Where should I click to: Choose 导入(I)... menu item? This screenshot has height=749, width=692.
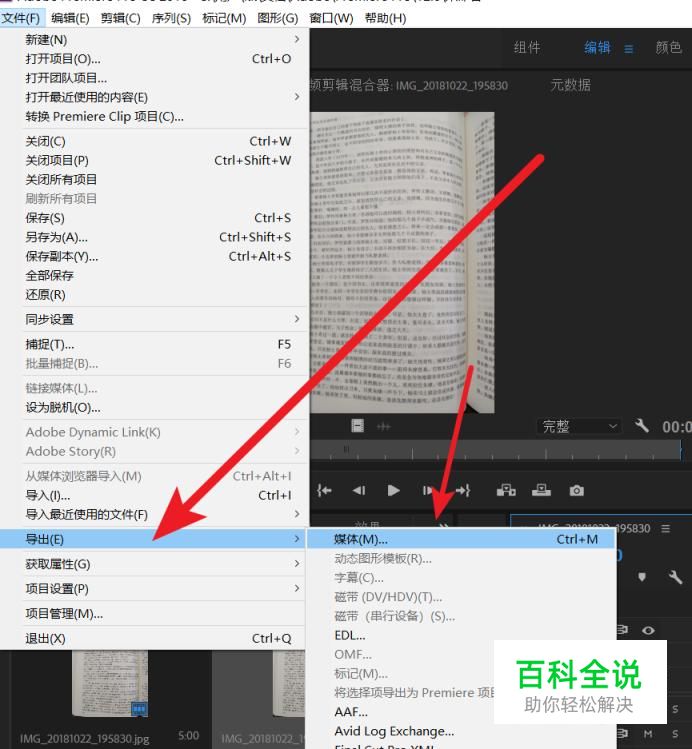point(155,495)
